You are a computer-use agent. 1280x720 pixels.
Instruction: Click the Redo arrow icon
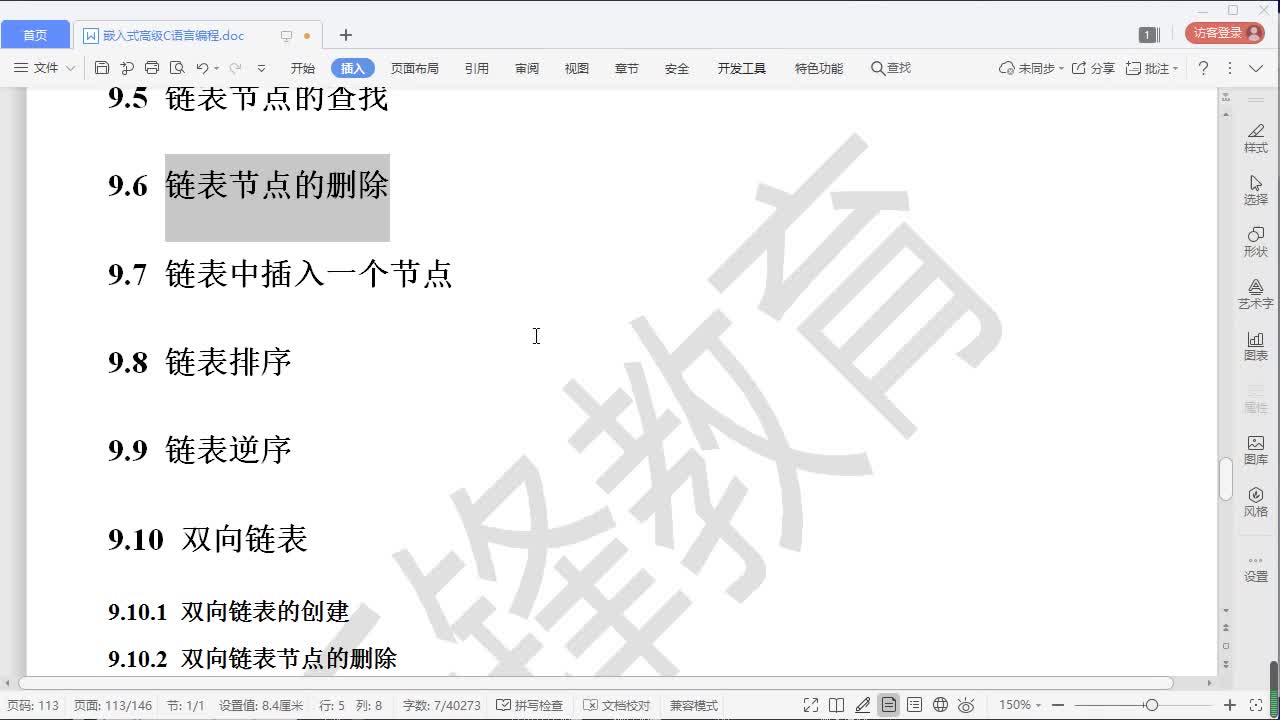click(x=235, y=68)
